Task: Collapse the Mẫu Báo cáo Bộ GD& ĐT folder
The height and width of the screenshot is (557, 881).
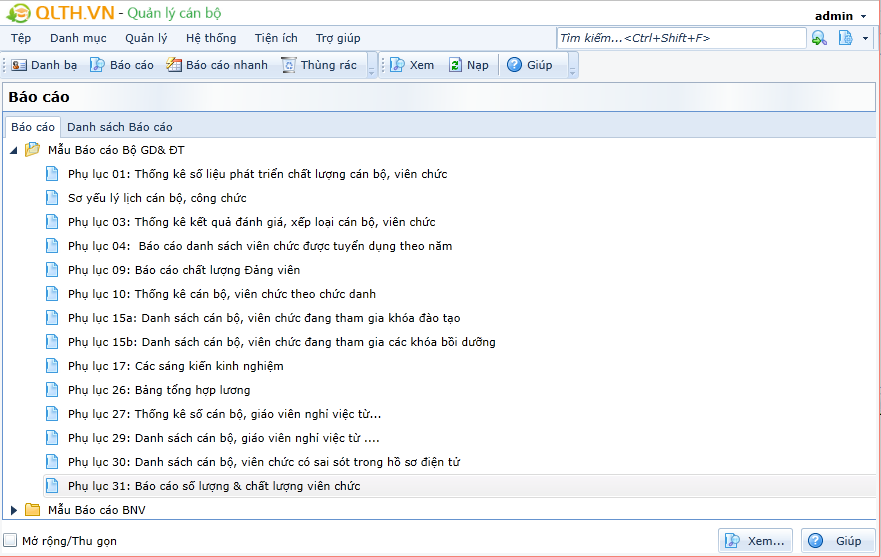Action: pos(14,150)
